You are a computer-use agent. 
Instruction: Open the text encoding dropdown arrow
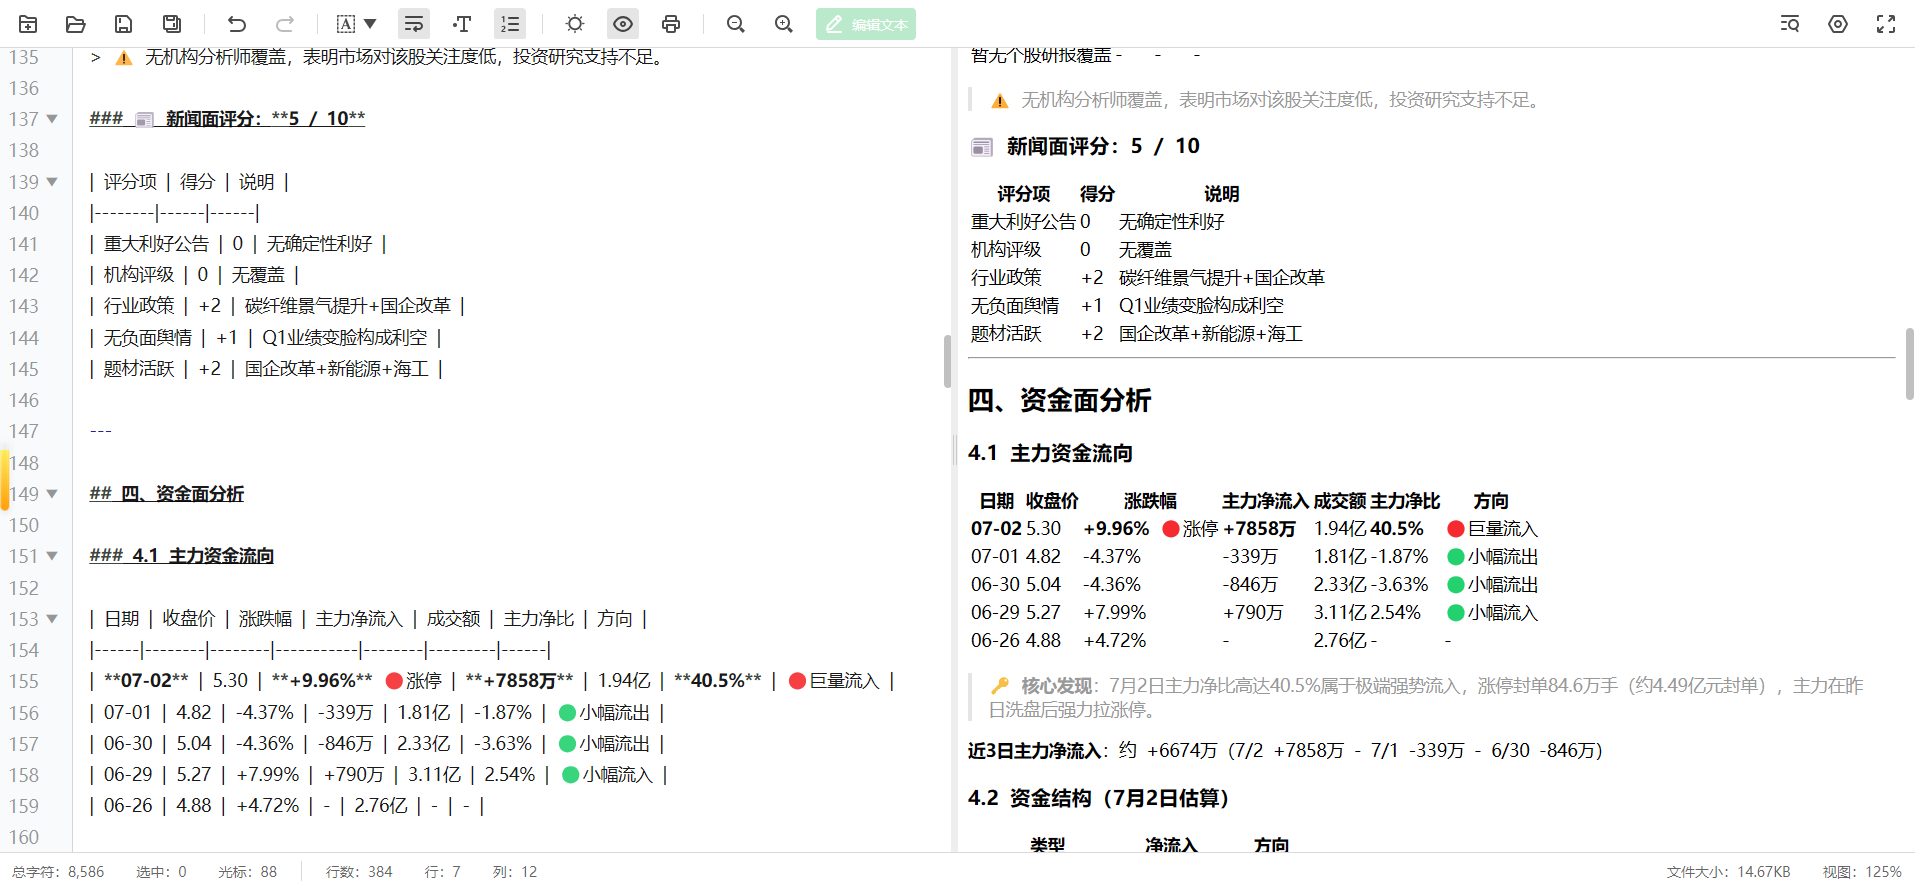click(370, 24)
